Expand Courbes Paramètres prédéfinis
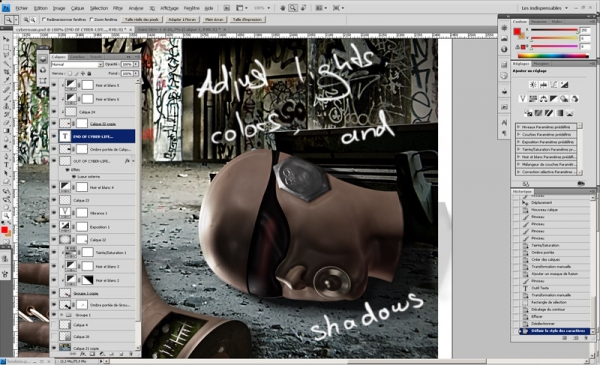The width and height of the screenshot is (600, 365). pos(518,134)
